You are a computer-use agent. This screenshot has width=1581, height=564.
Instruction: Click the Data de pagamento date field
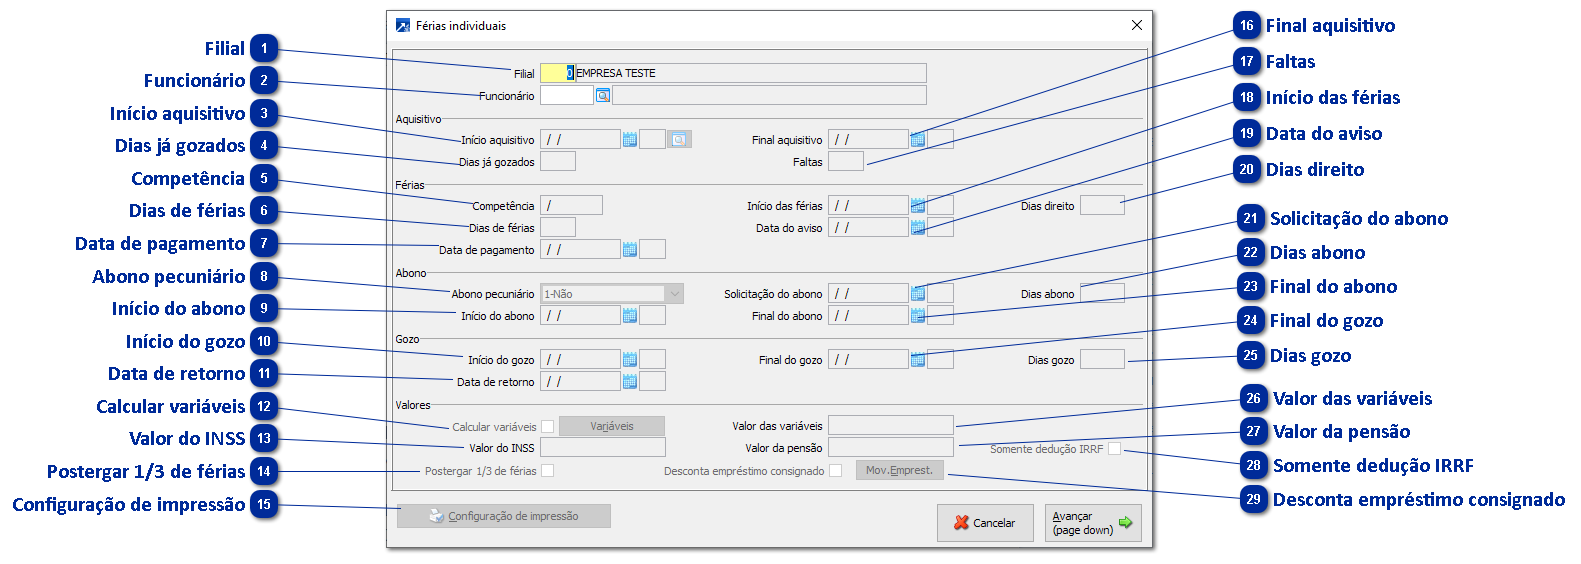[580, 249]
